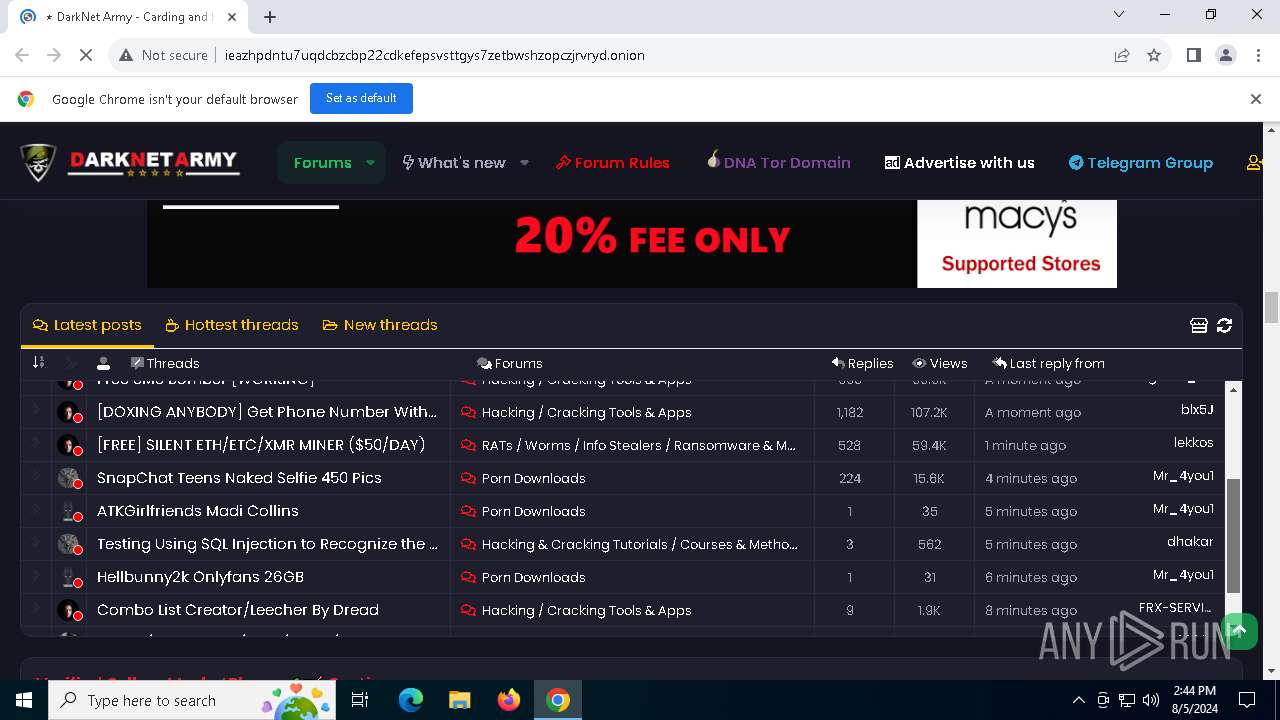Expand the SILENT ETH MINER row chevron
Image resolution: width=1280 pixels, height=720 pixels.
[x=36, y=443]
